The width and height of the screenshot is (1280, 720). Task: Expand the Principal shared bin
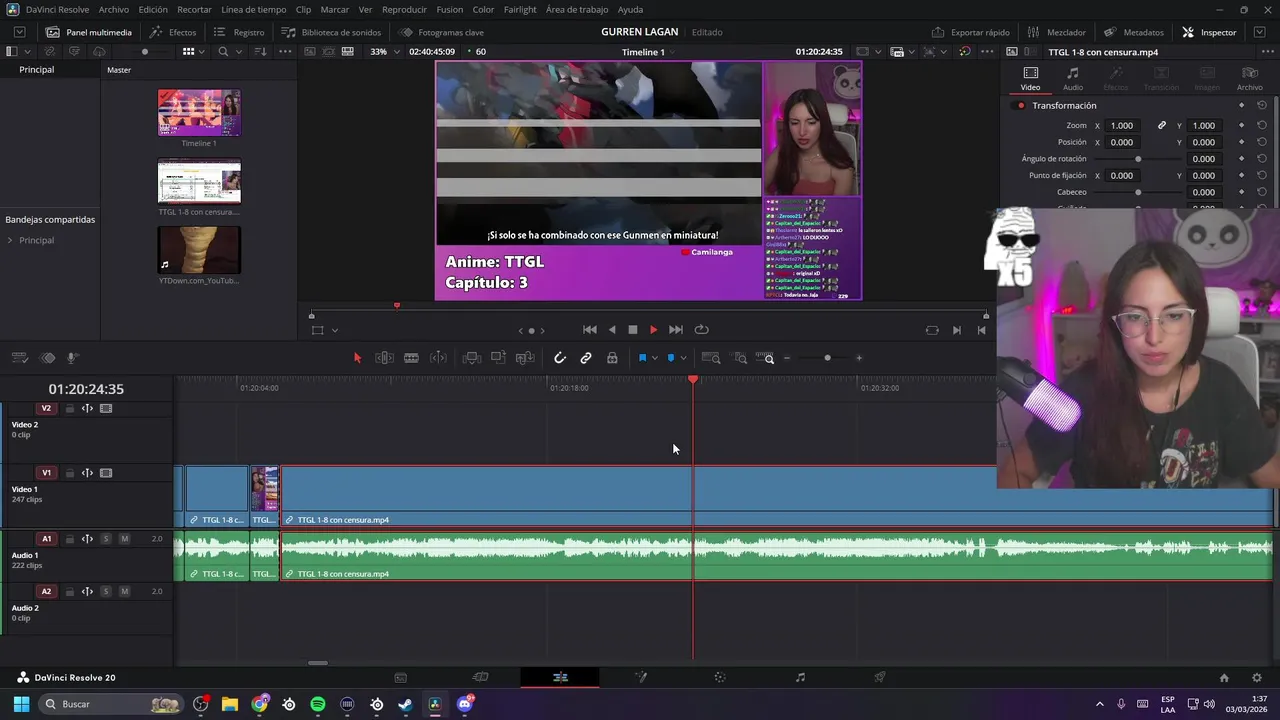tap(10, 240)
